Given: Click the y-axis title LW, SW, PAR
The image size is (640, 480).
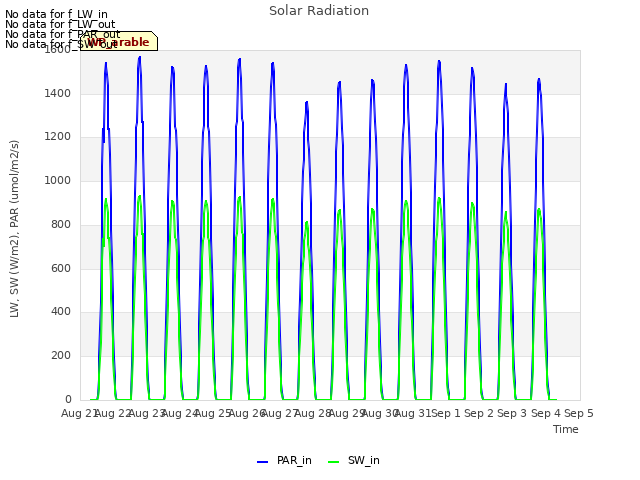Looking at the screenshot, I should click(x=14, y=229).
